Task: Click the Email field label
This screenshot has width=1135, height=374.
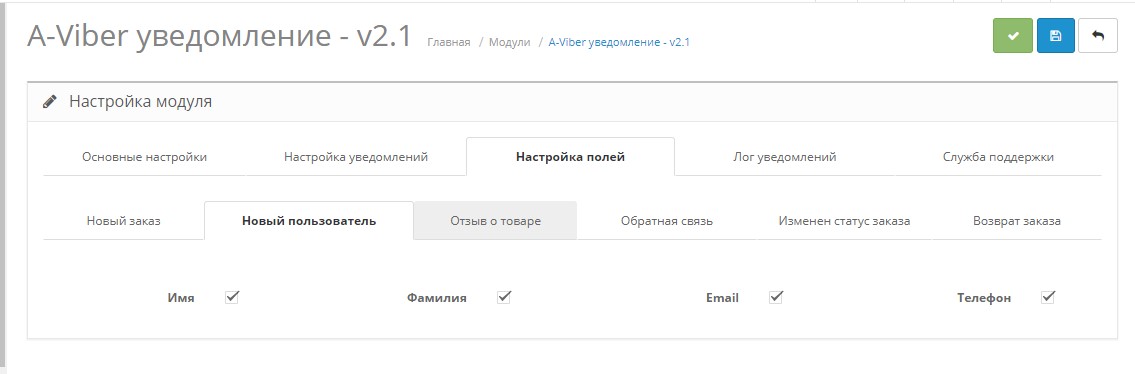Action: 722,298
